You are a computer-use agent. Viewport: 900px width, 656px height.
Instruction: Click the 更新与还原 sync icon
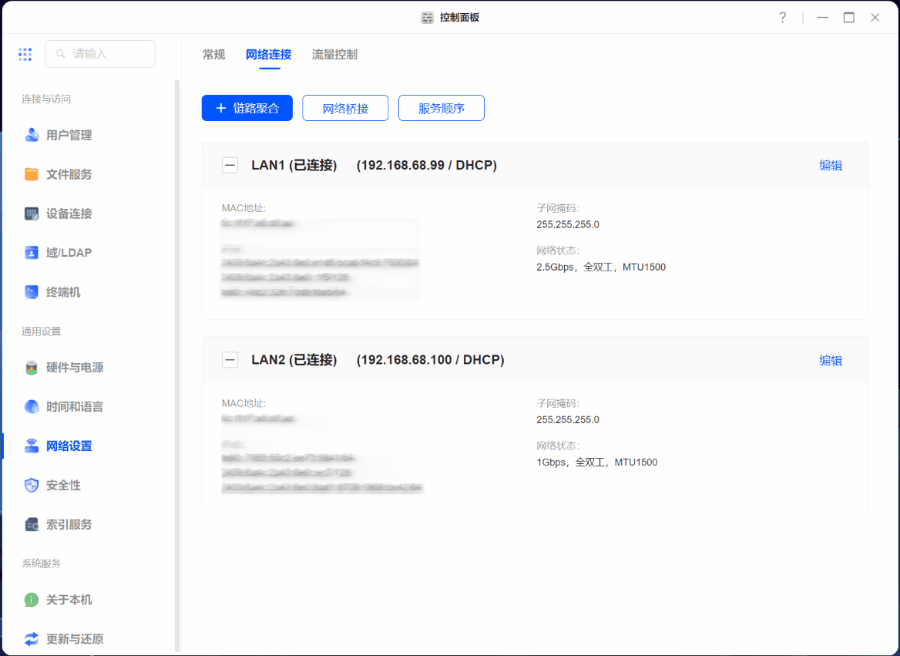[x=32, y=639]
